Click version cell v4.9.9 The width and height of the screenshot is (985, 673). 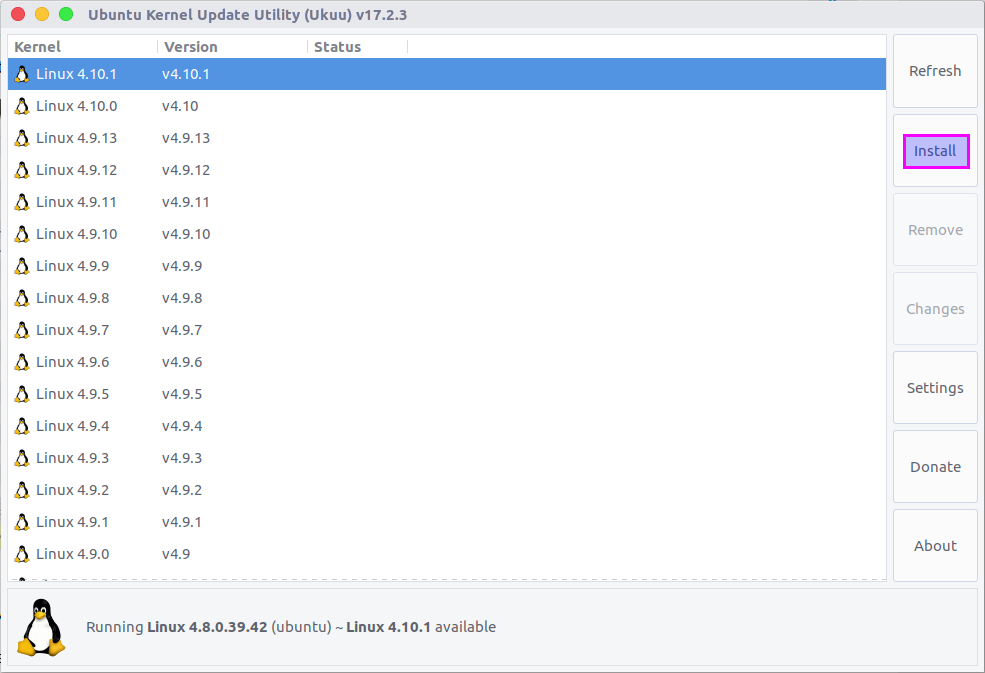click(x=182, y=266)
